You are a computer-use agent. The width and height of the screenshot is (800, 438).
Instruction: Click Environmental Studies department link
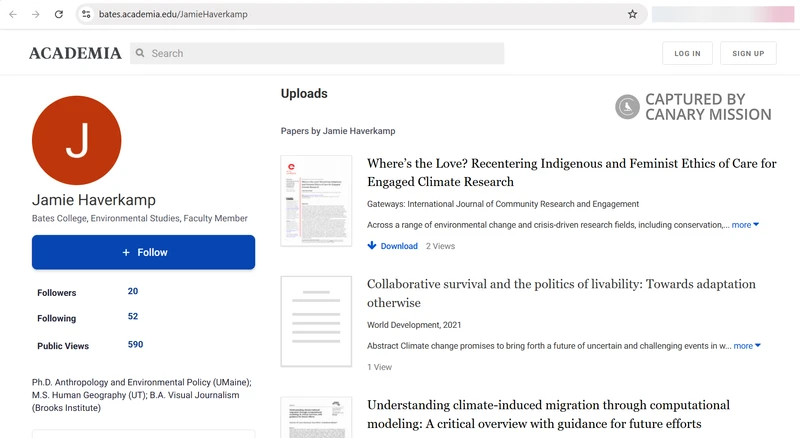[x=135, y=218]
